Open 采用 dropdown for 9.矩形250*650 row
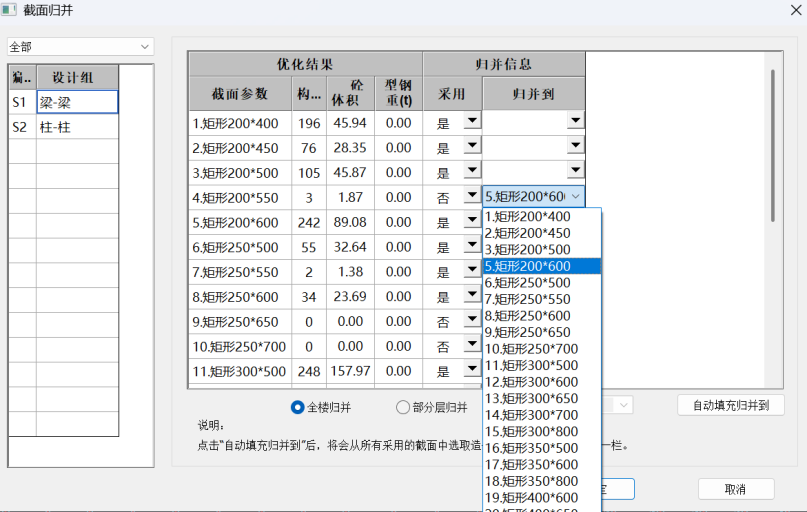The width and height of the screenshot is (807, 512). [x=471, y=321]
